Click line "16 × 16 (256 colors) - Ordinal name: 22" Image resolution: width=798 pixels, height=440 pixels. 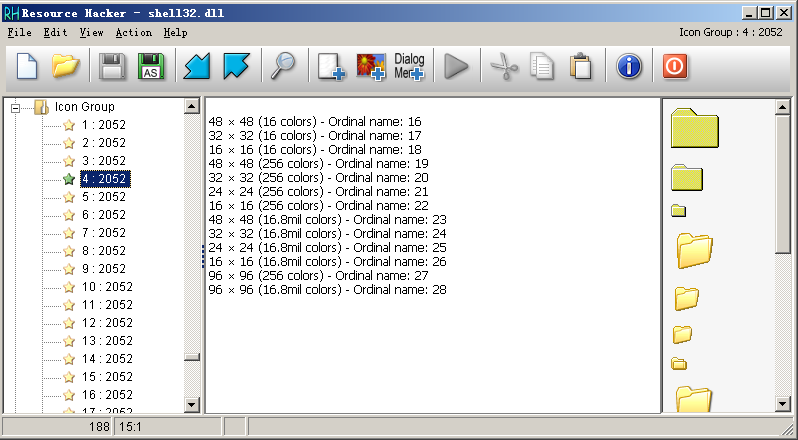pyautogui.click(x=319, y=206)
